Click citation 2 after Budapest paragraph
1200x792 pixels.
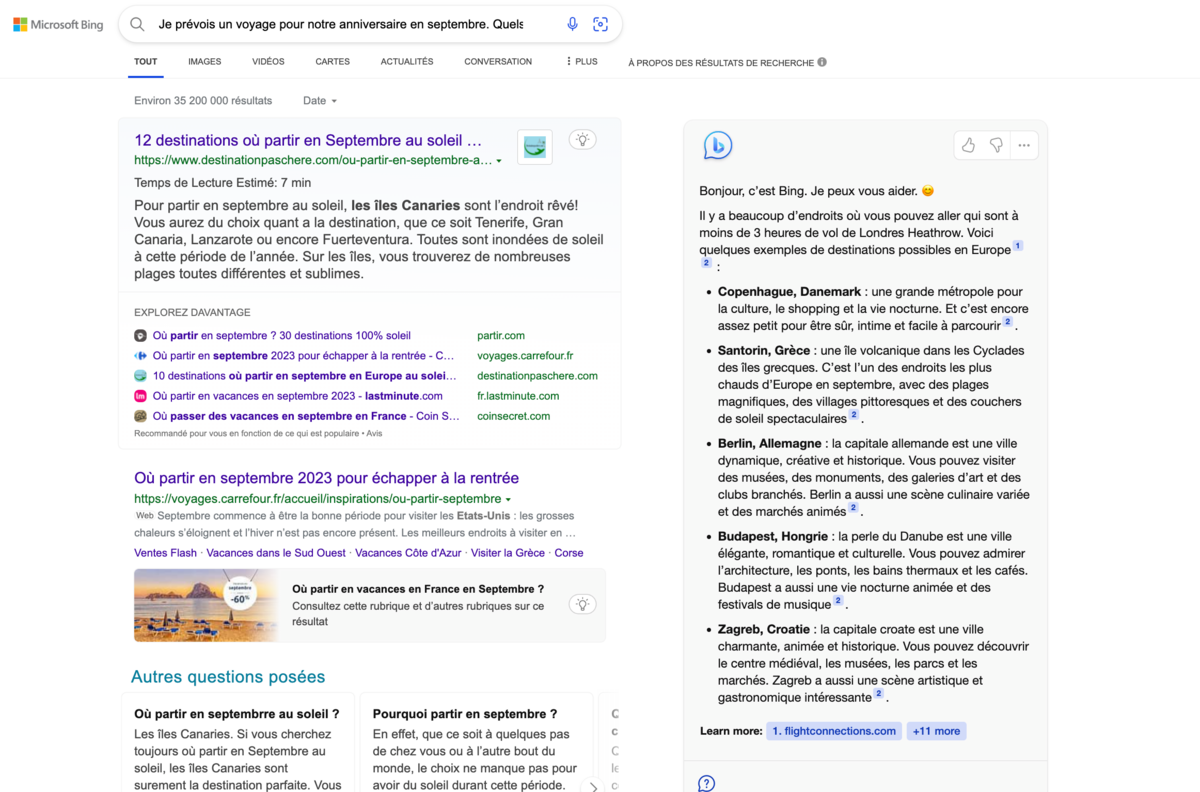(838, 601)
